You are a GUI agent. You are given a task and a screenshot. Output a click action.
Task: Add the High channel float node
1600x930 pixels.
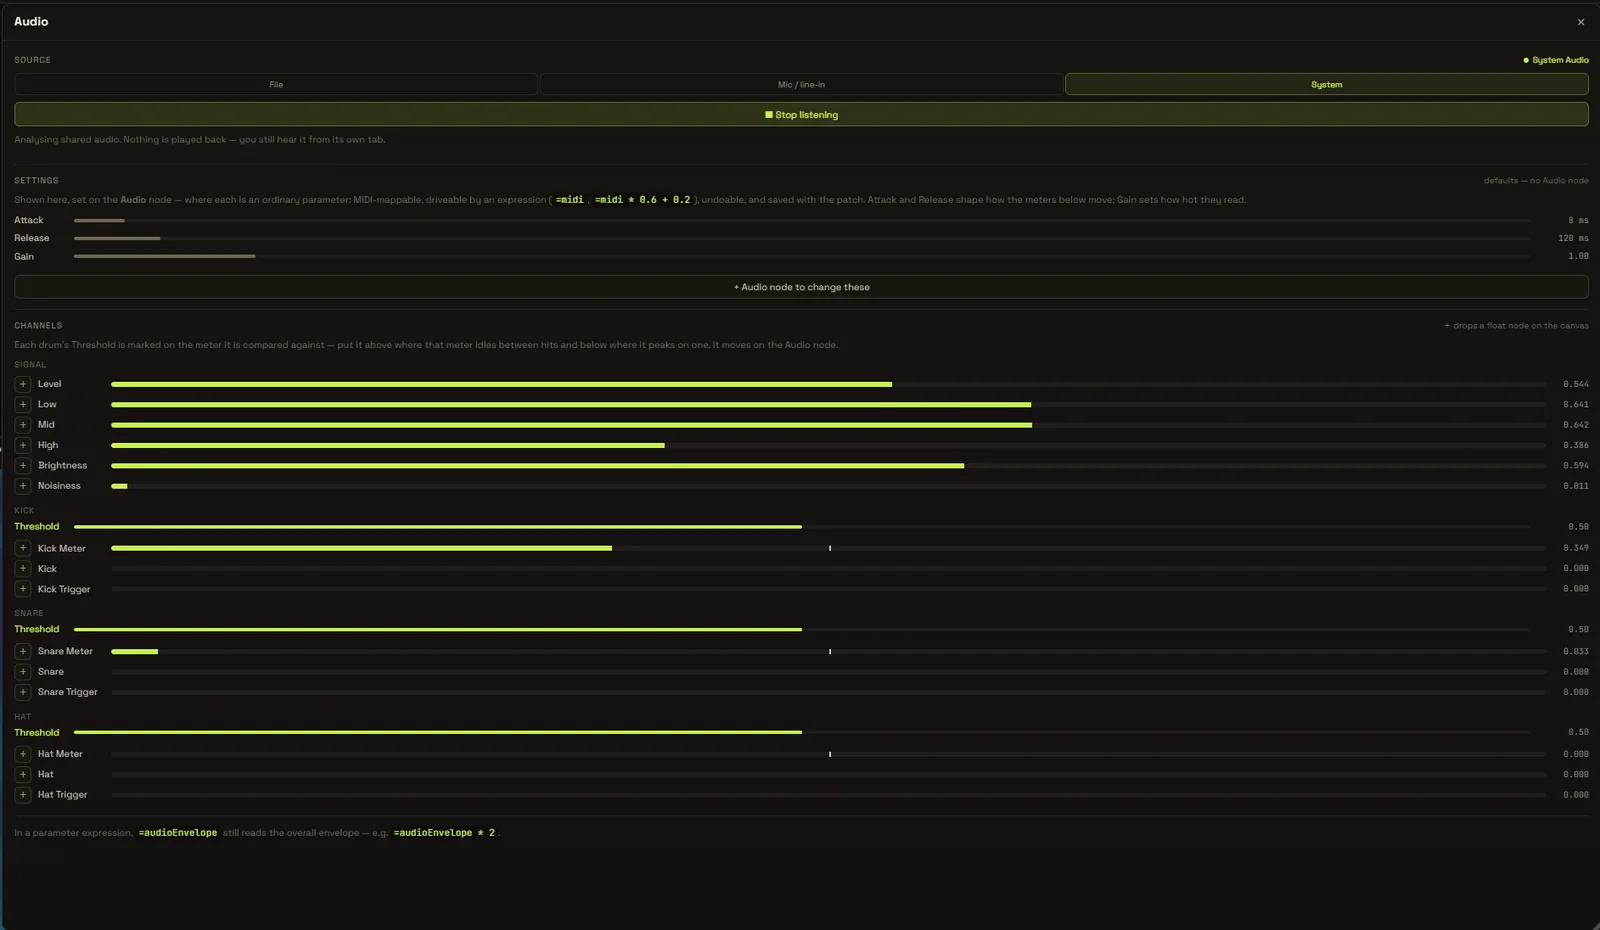(23, 445)
